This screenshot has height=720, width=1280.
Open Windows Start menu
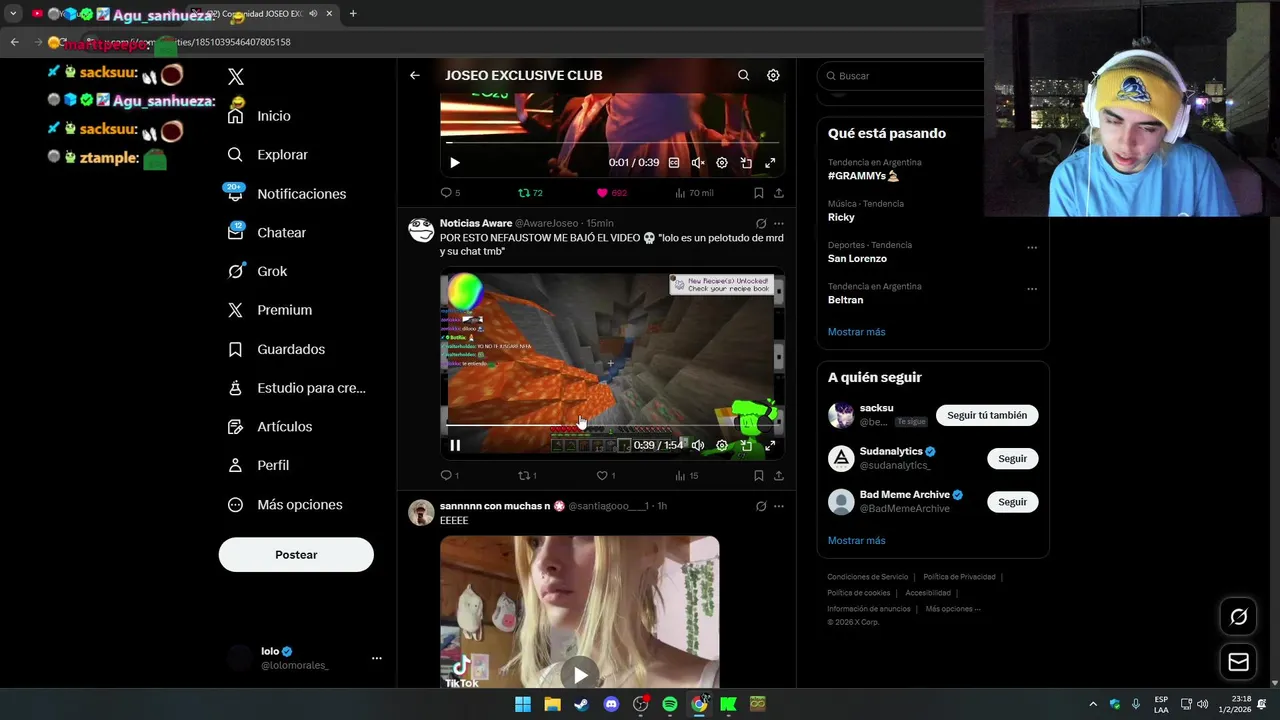pos(523,704)
